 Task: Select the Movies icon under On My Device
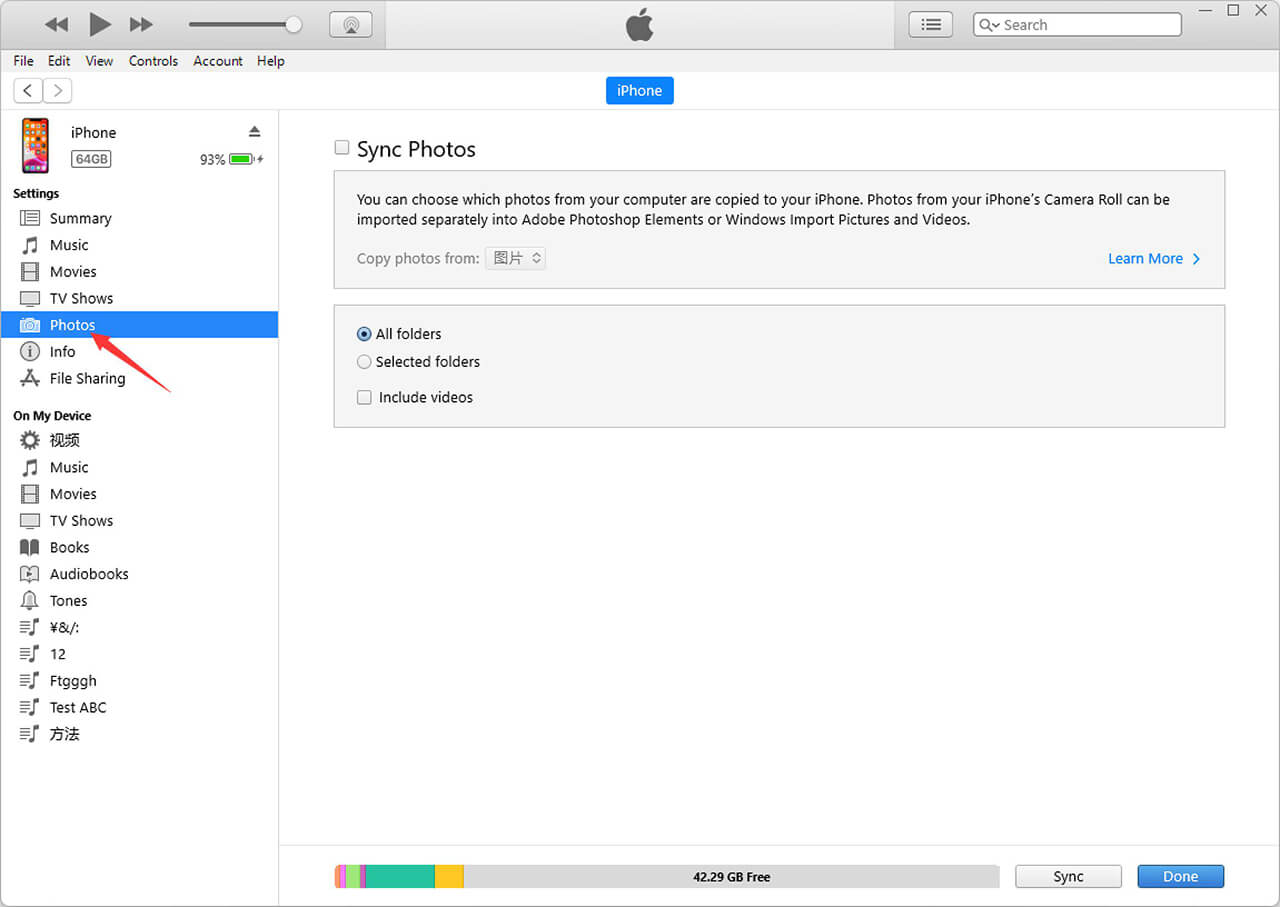pos(30,494)
